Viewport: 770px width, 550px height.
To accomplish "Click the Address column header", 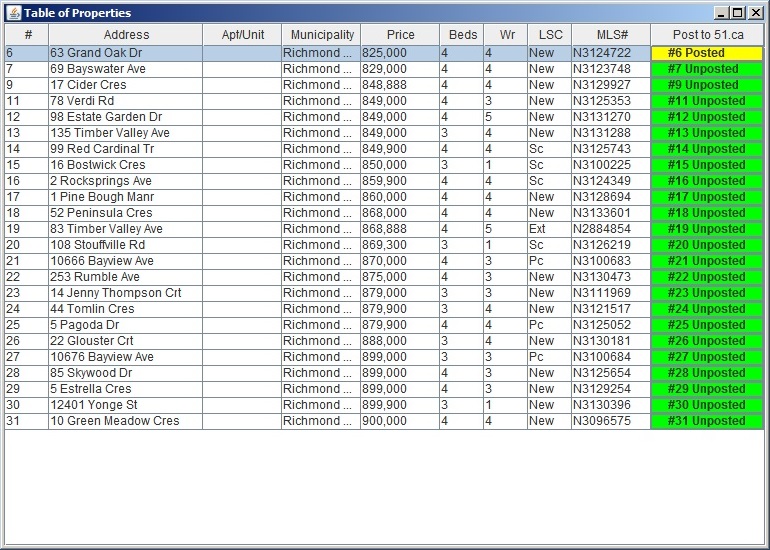I will 126,35.
